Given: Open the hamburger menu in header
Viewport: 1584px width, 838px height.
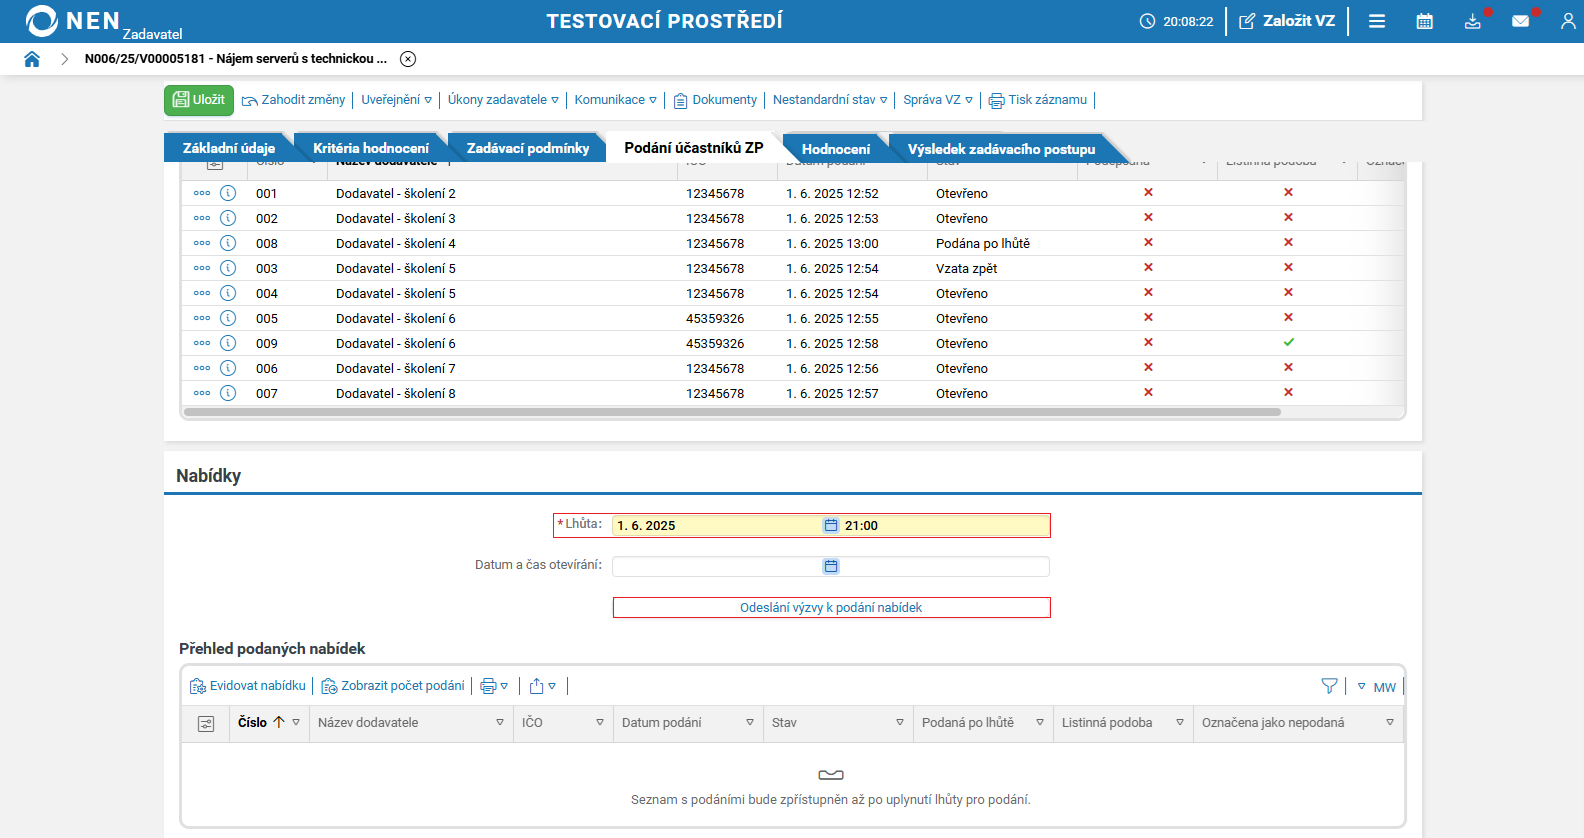Looking at the screenshot, I should [1377, 21].
